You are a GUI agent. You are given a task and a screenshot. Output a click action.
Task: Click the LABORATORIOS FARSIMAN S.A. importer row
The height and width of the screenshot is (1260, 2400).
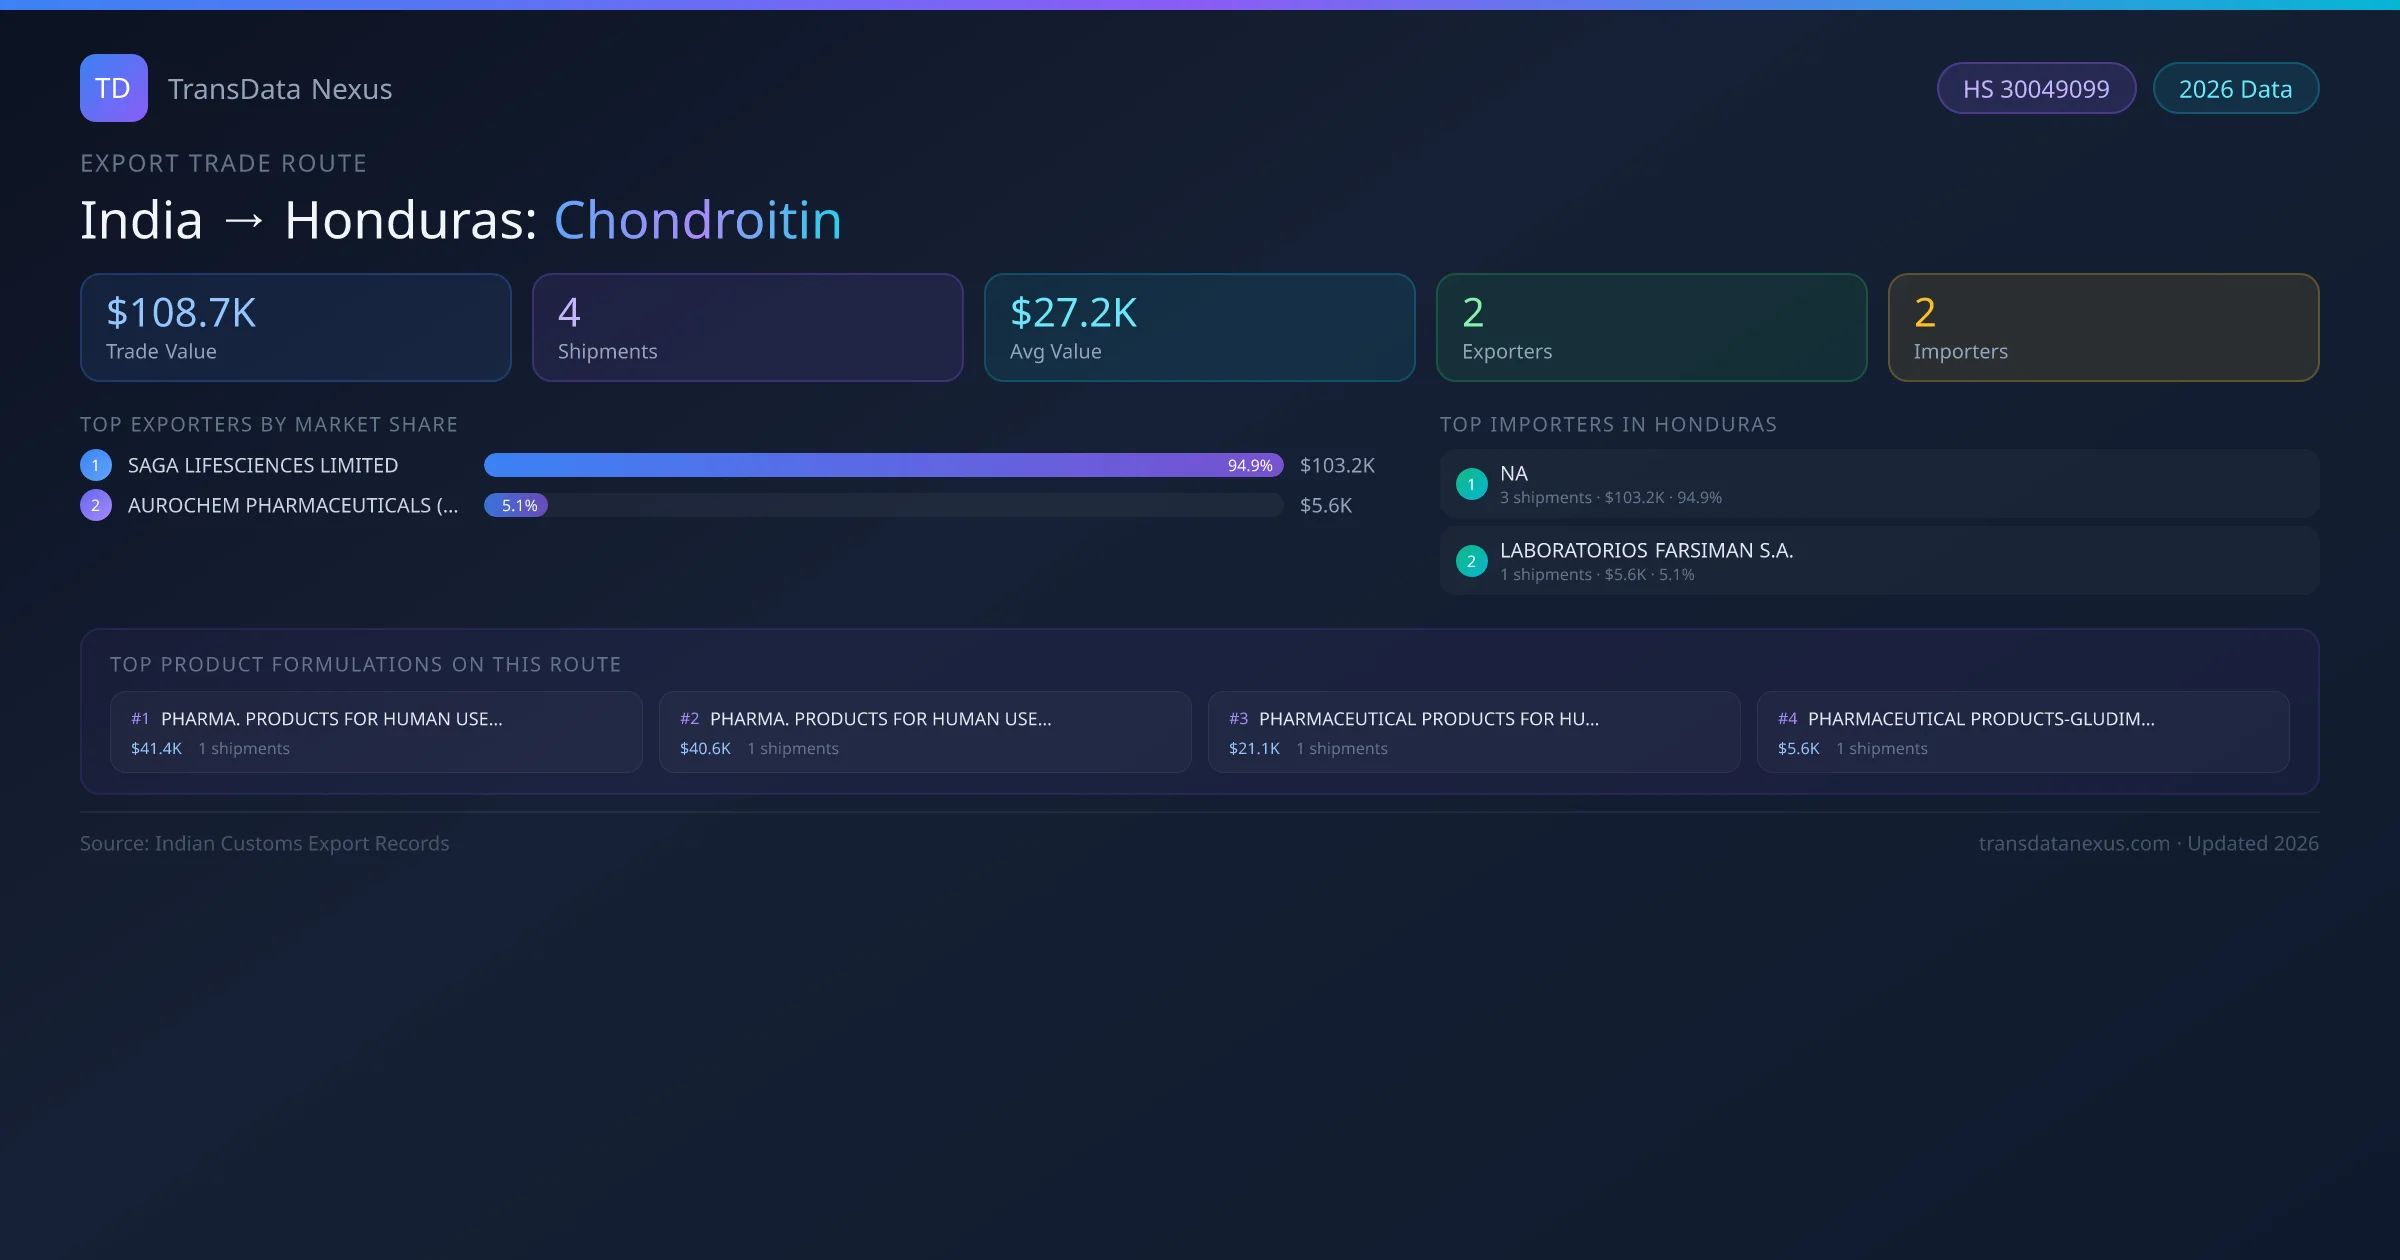point(1878,561)
